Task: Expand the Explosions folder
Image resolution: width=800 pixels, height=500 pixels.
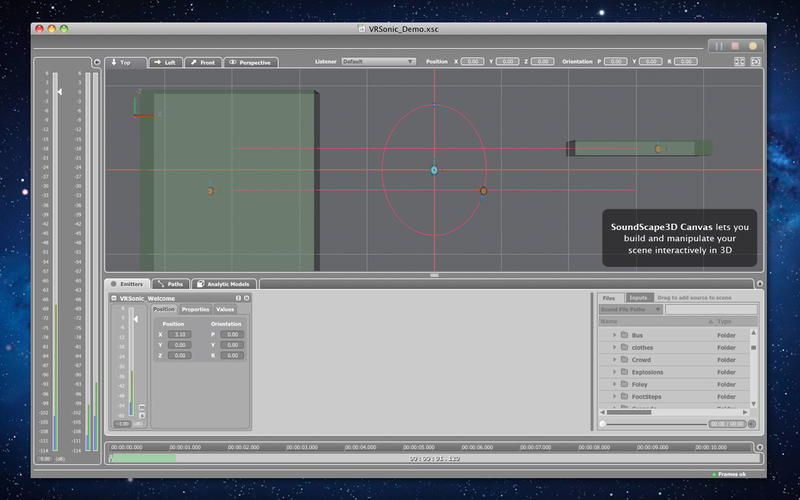Action: [614, 372]
